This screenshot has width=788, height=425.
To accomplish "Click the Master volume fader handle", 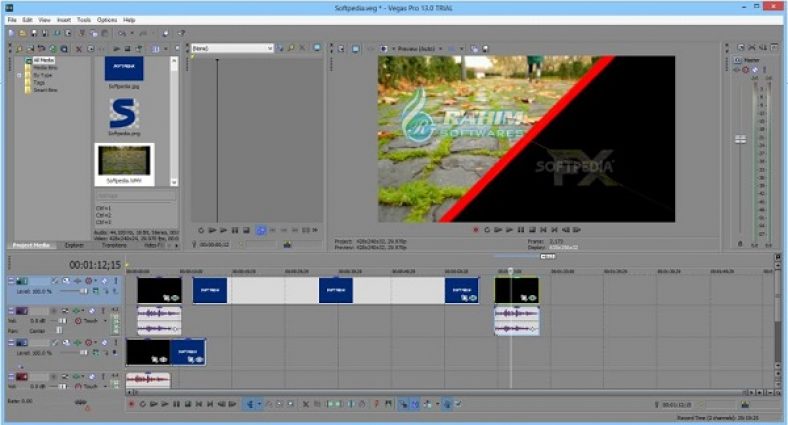I will point(740,138).
